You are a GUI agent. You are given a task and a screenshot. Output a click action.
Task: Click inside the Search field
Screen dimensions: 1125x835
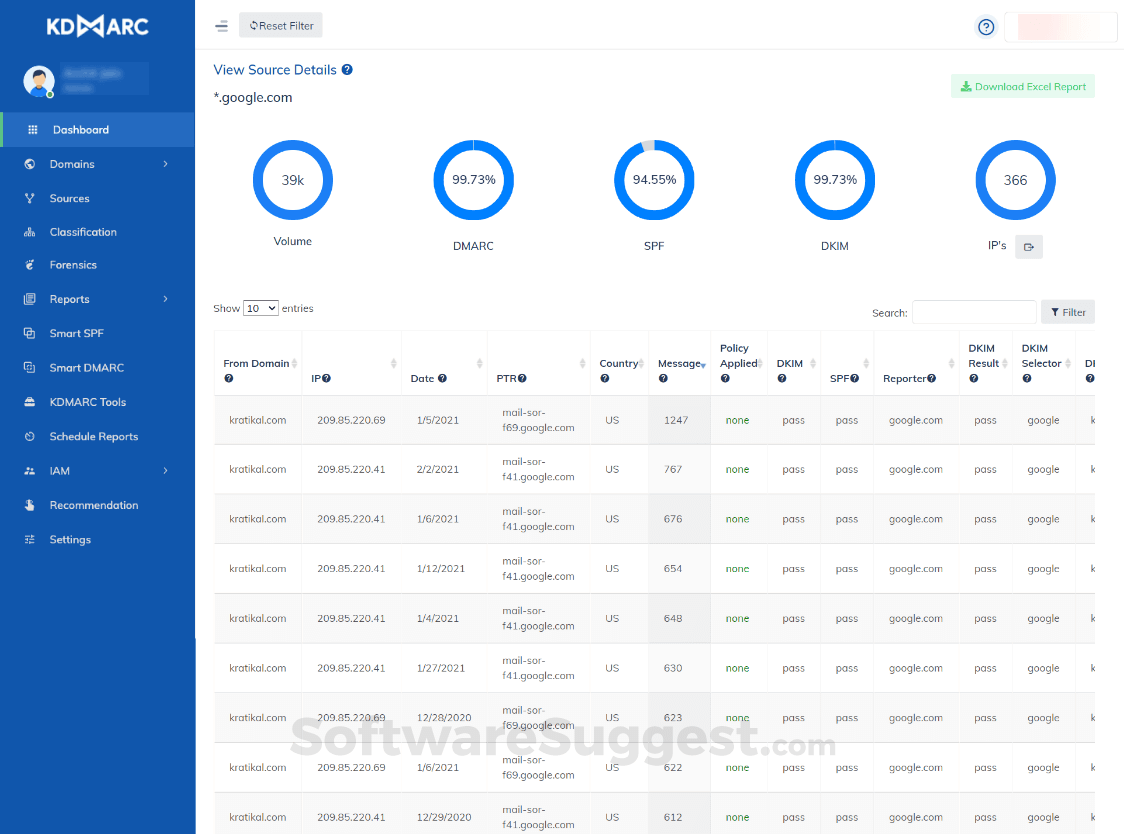pos(973,312)
